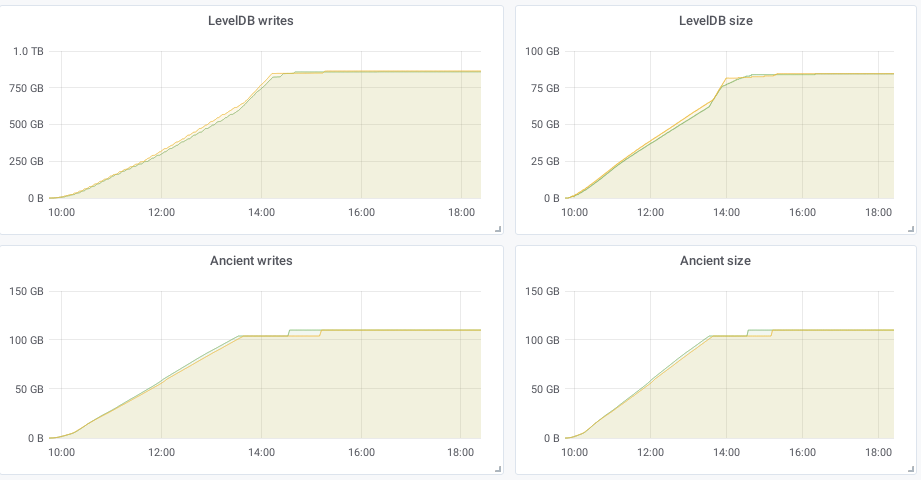Open the LevelDB writes panel title menu
Viewport: 921px width, 480px height.
251,21
